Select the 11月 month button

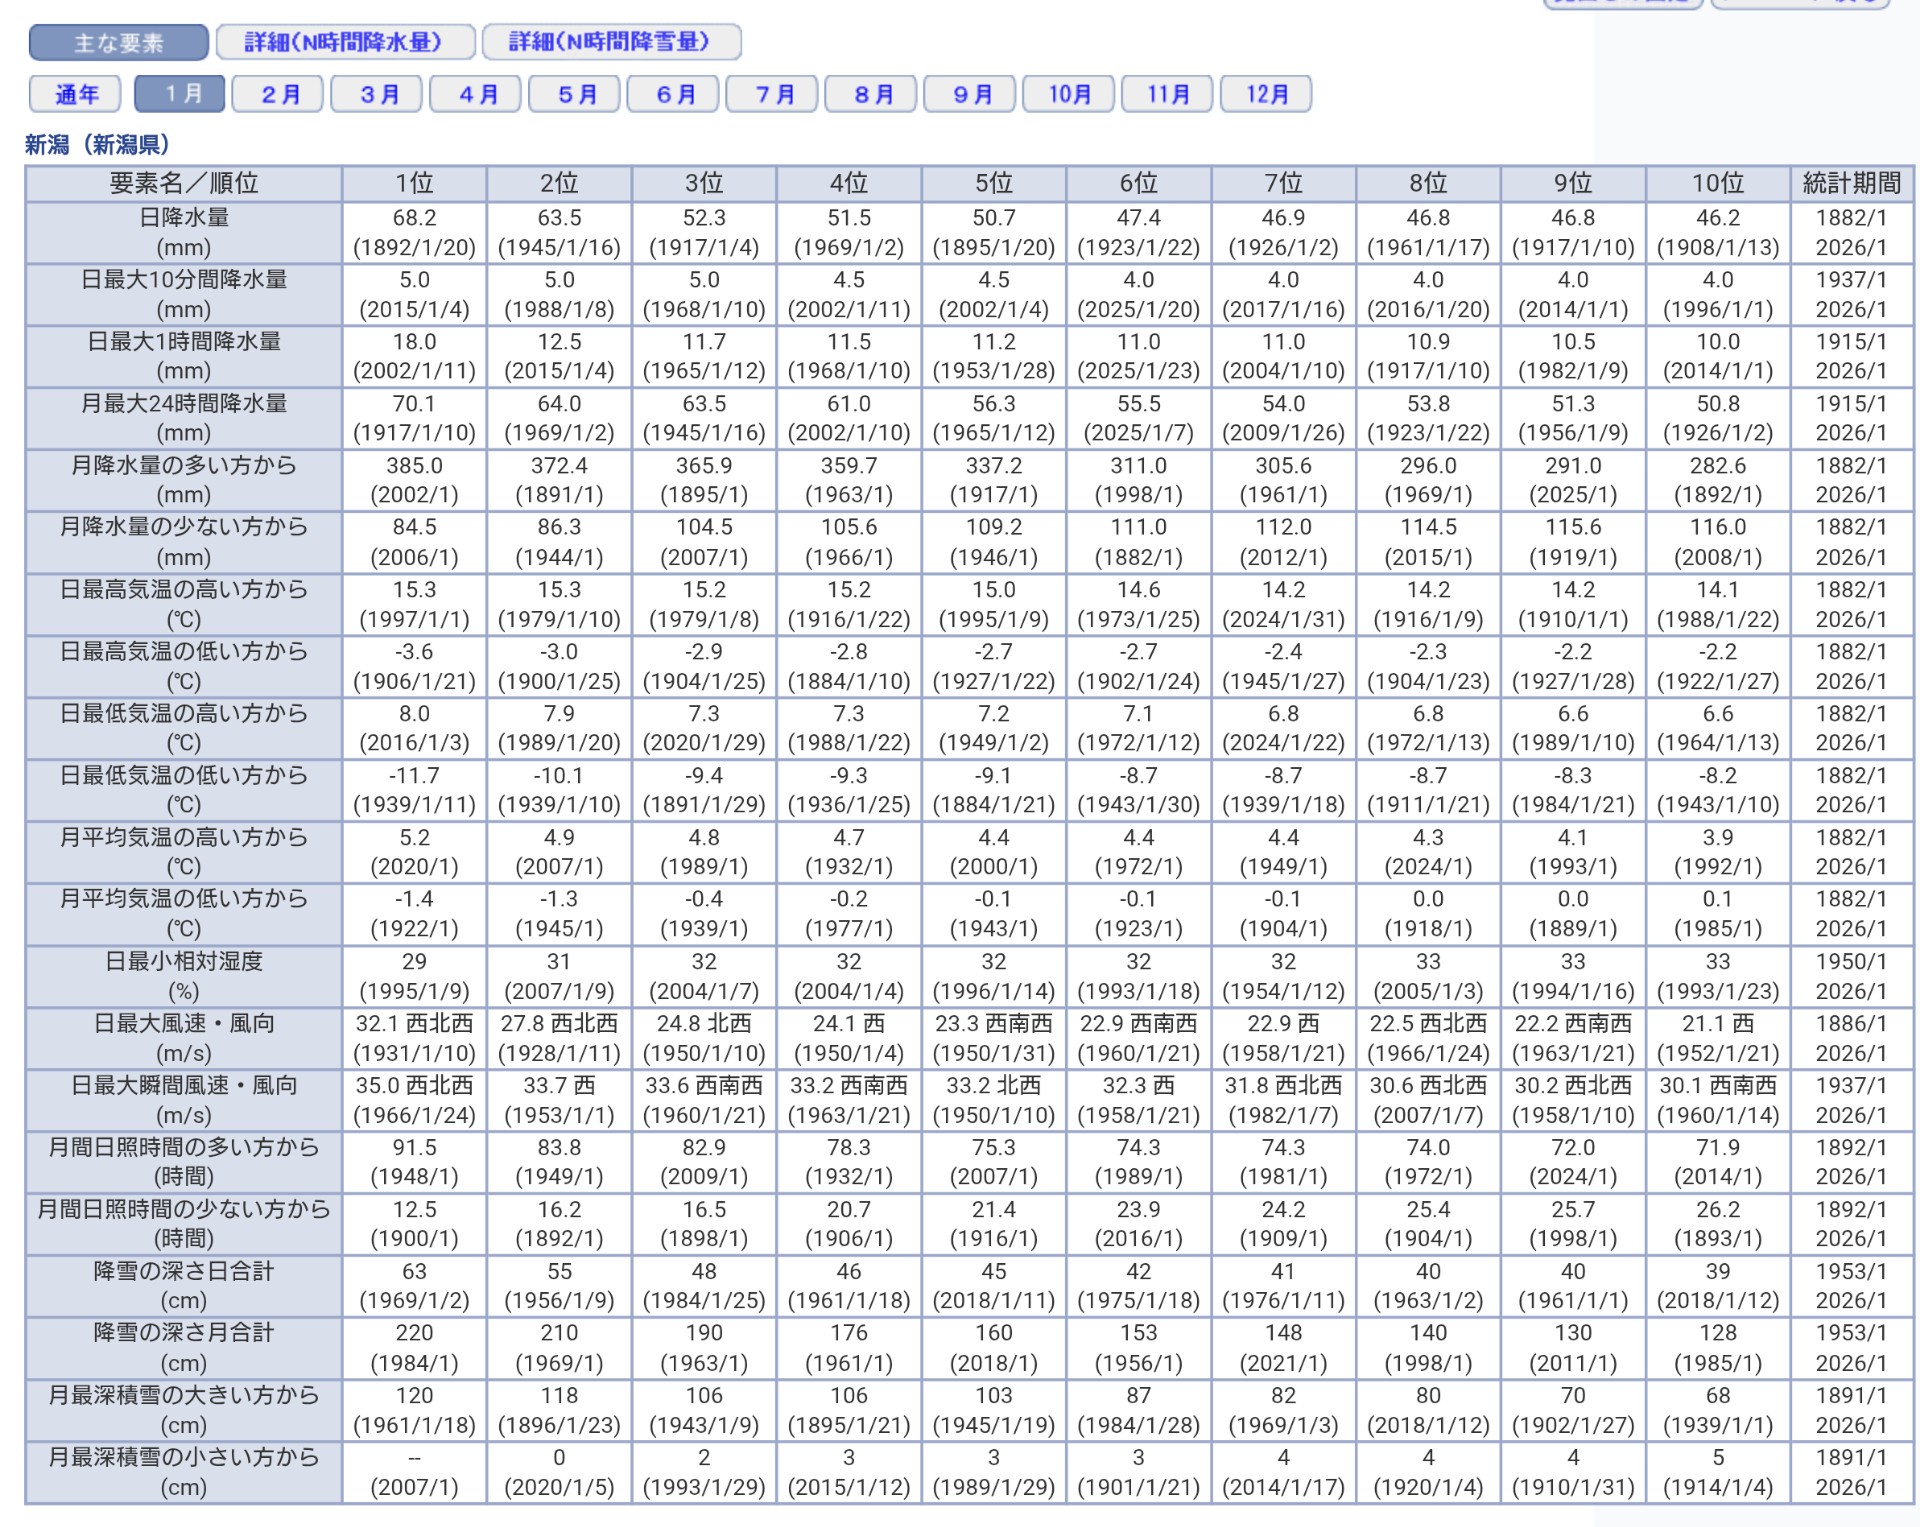coord(1167,95)
